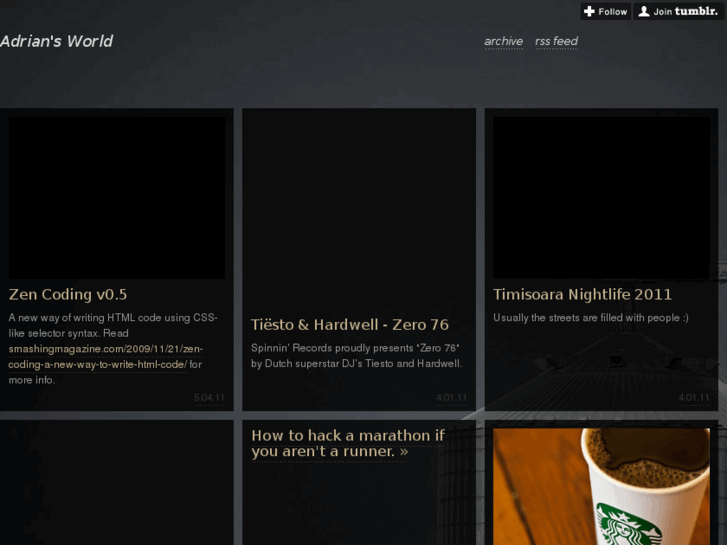Click 'Spinnin' Records proudly presents' description text
The image size is (727, 545).
pos(356,356)
